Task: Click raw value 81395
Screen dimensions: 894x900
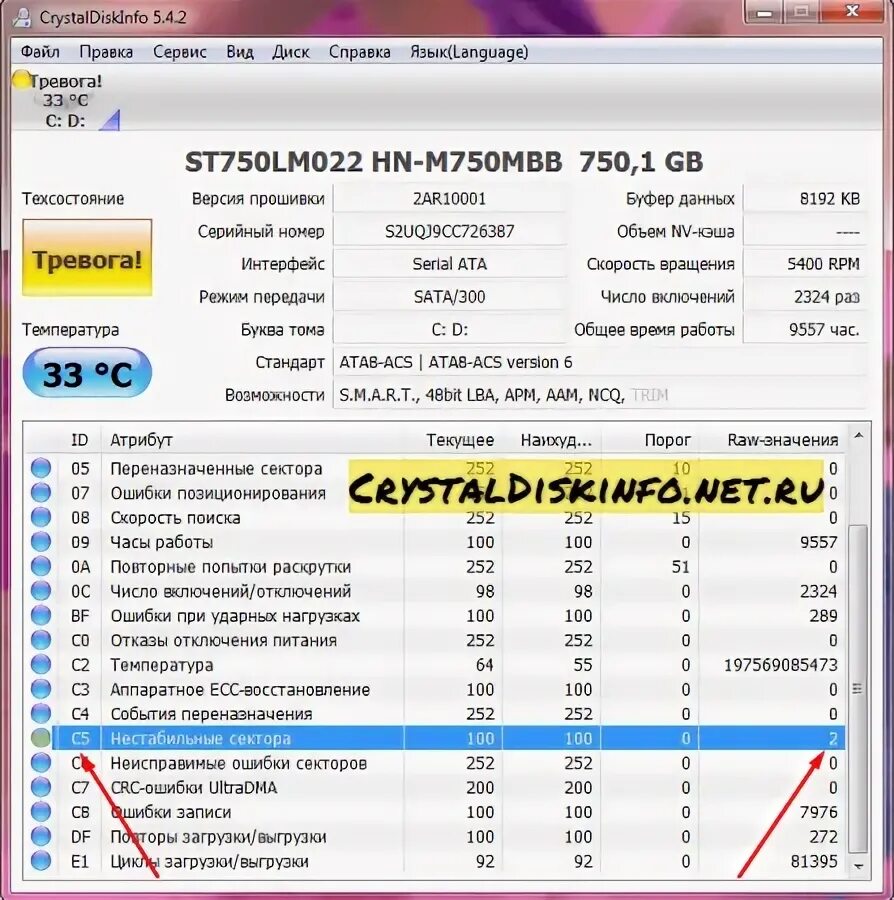Action: pyautogui.click(x=814, y=861)
